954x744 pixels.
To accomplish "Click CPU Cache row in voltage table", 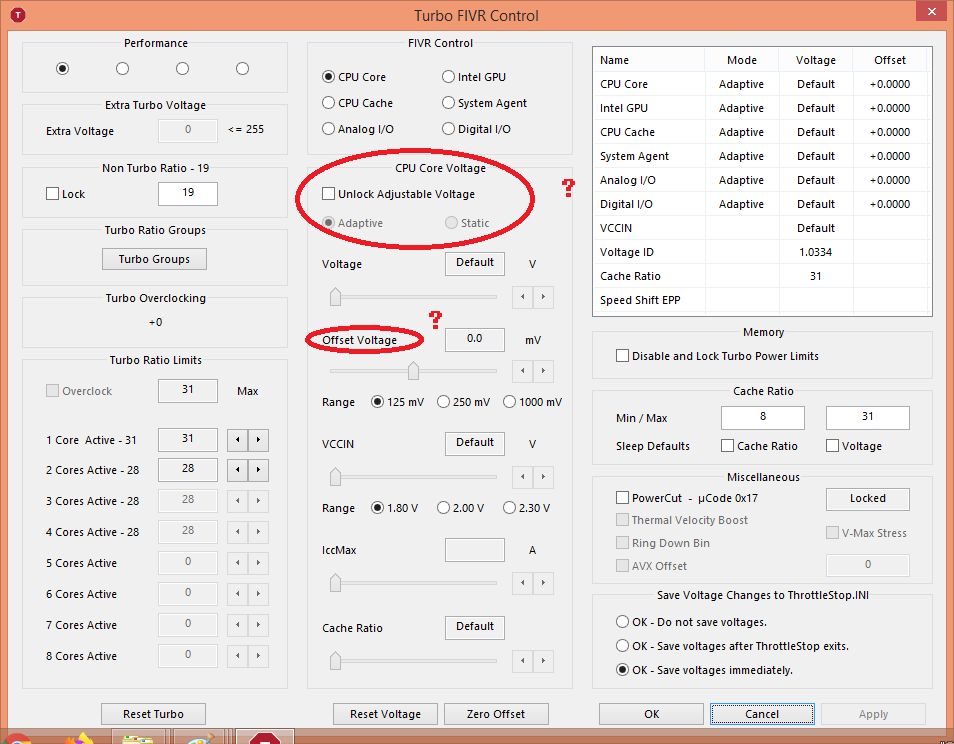I will coord(762,132).
